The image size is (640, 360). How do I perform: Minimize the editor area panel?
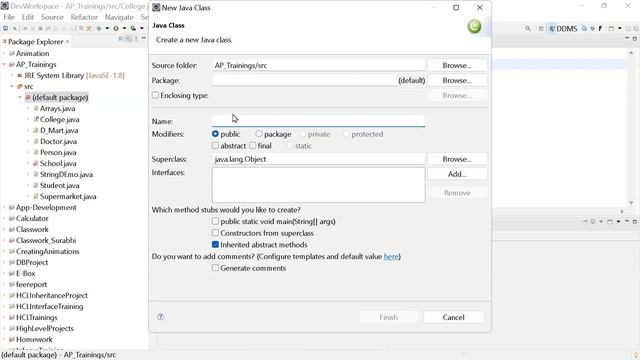point(627,38)
